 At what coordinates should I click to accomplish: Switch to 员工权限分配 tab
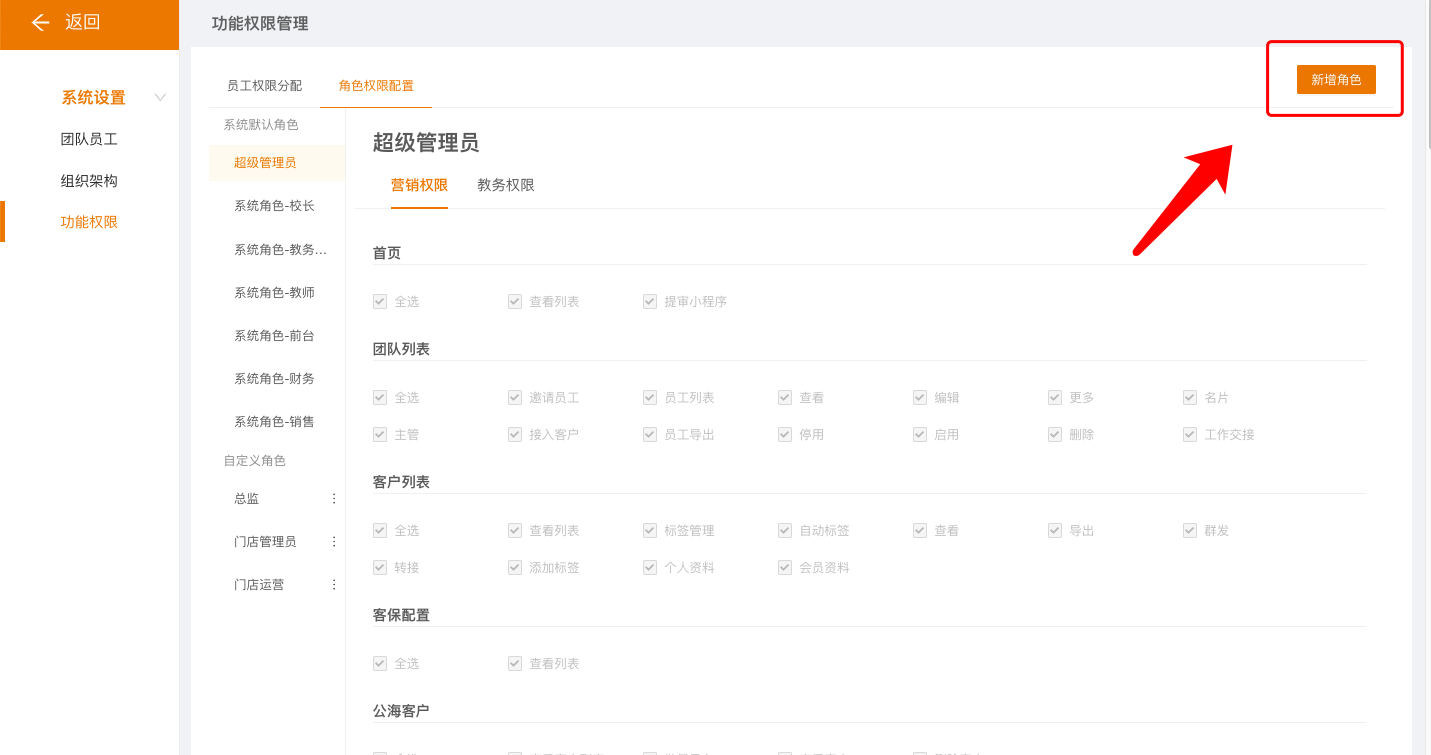point(264,86)
